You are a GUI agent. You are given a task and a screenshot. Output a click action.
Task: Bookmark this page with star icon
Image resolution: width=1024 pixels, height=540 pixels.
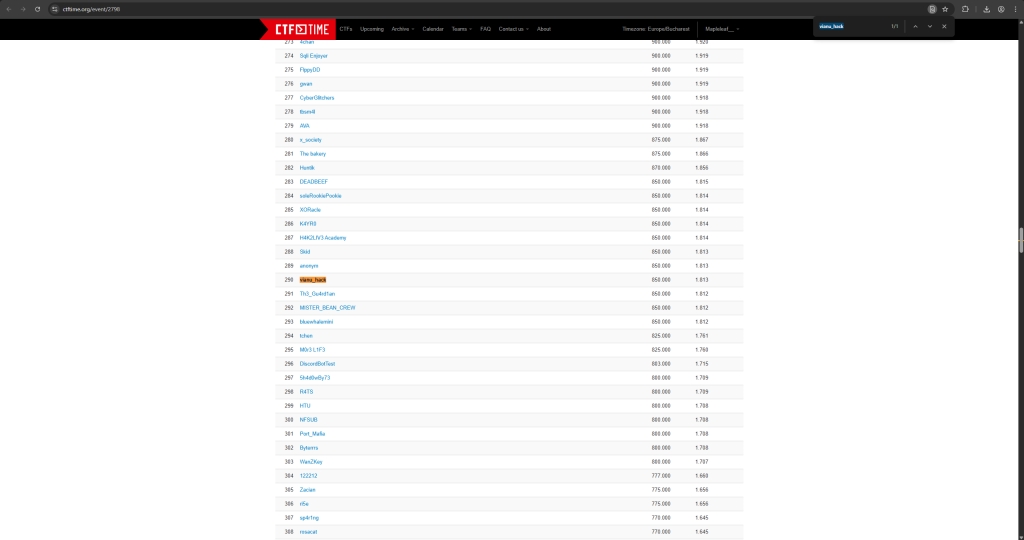945,9
